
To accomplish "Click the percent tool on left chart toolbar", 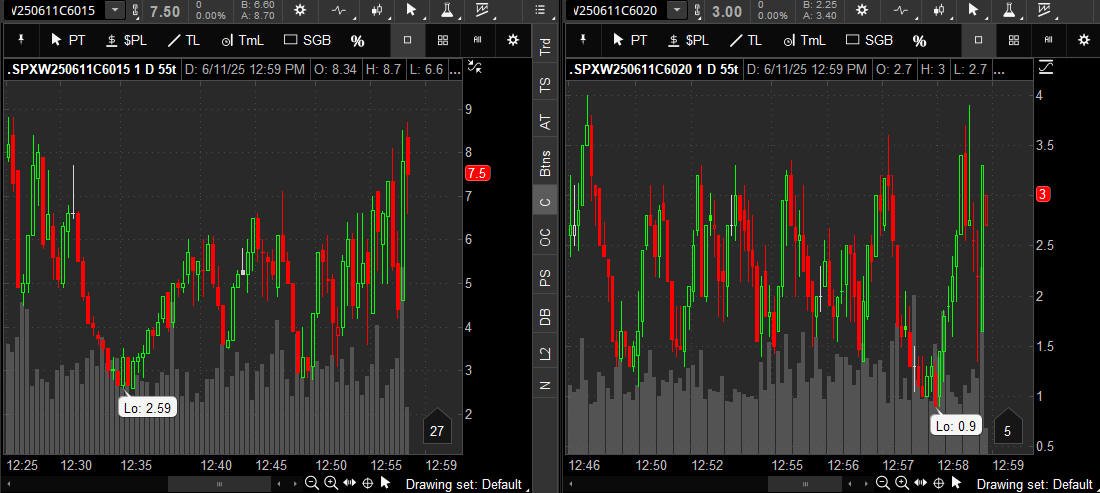I will pyautogui.click(x=357, y=41).
